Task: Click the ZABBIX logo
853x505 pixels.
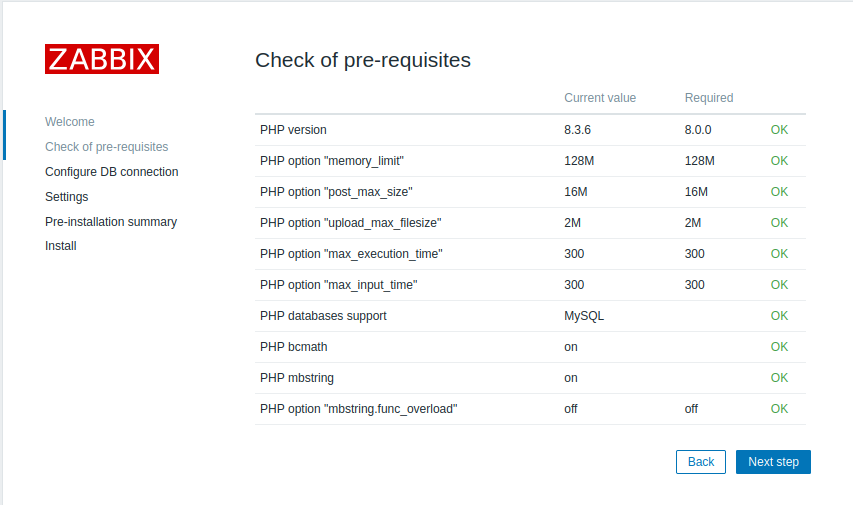Action: (102, 59)
